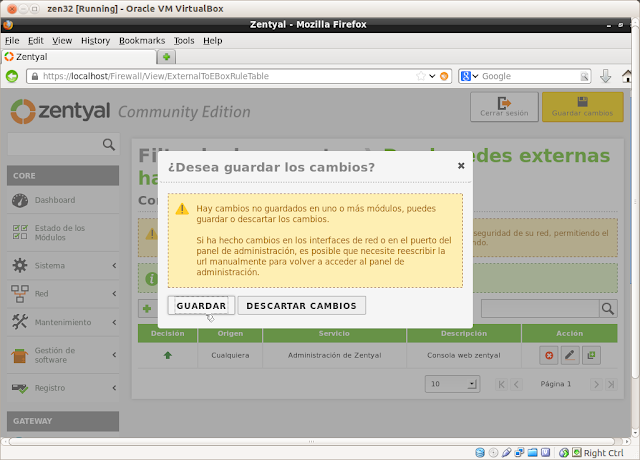Open Estado de los Módulos
The height and width of the screenshot is (460, 640).
click(60, 233)
